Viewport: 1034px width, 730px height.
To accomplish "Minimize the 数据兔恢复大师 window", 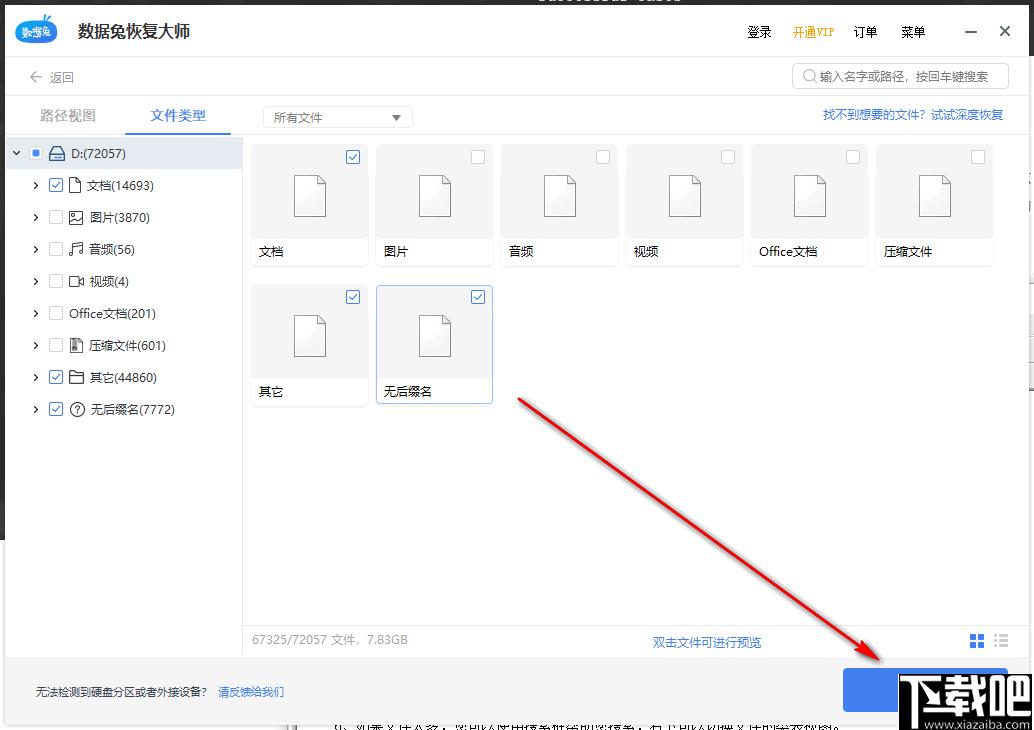I will pos(971,32).
